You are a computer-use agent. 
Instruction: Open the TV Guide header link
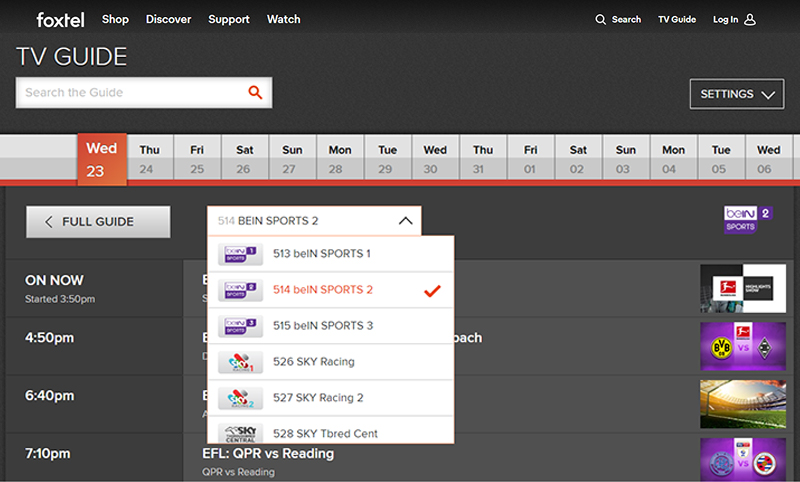677,19
